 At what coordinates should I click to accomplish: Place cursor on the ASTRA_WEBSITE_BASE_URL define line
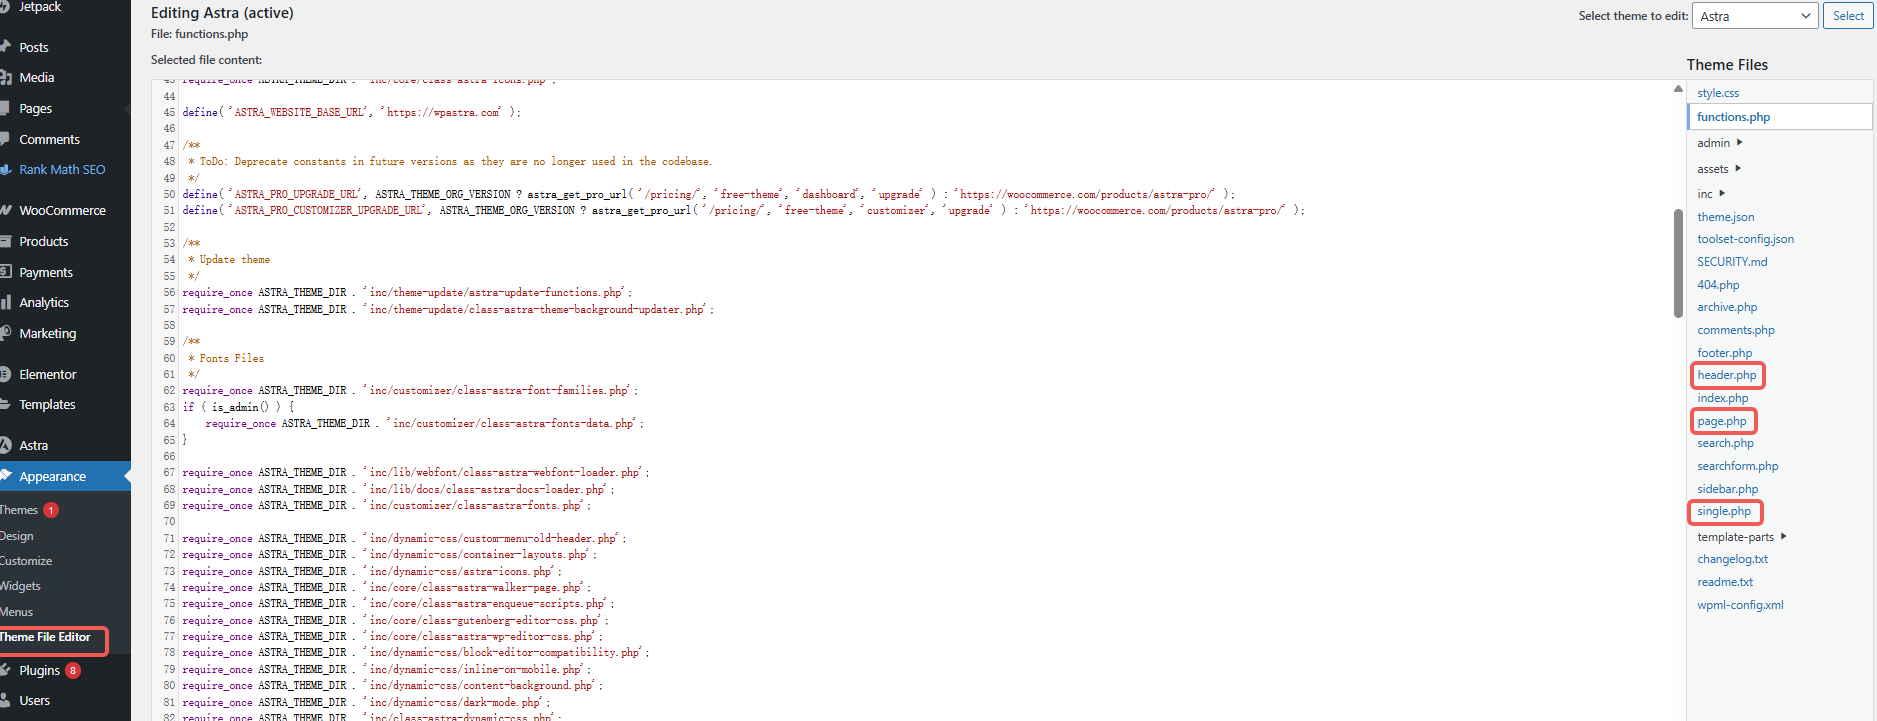pos(351,112)
